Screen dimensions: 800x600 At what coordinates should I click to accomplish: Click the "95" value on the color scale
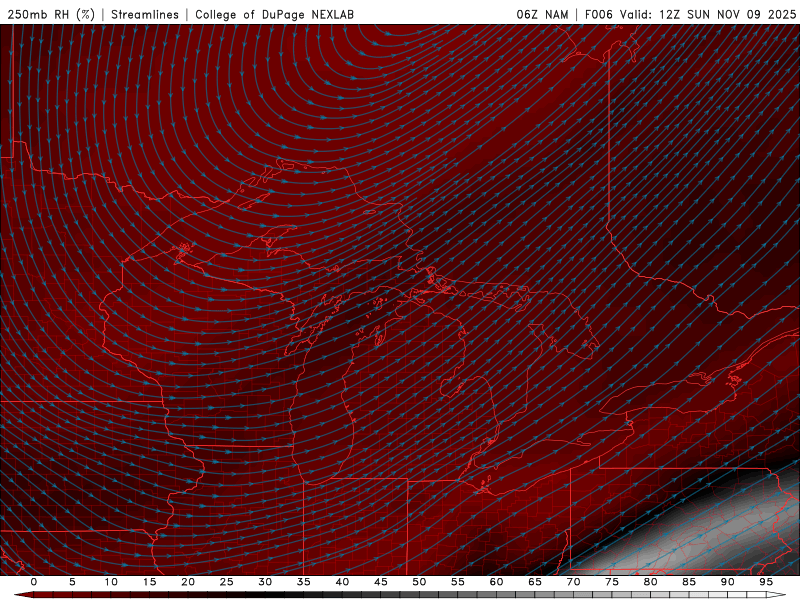(x=766, y=582)
